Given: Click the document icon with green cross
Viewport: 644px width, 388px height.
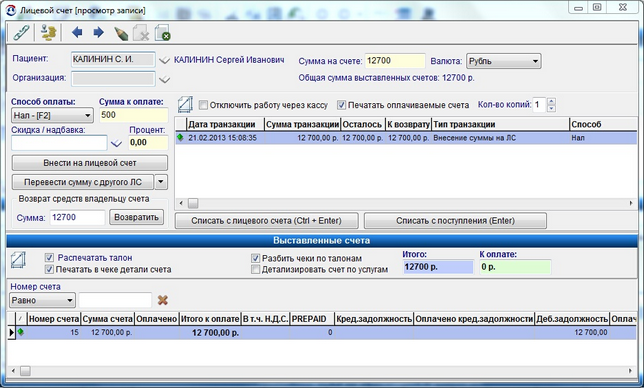Looking at the screenshot, I should pyautogui.click(x=163, y=33).
